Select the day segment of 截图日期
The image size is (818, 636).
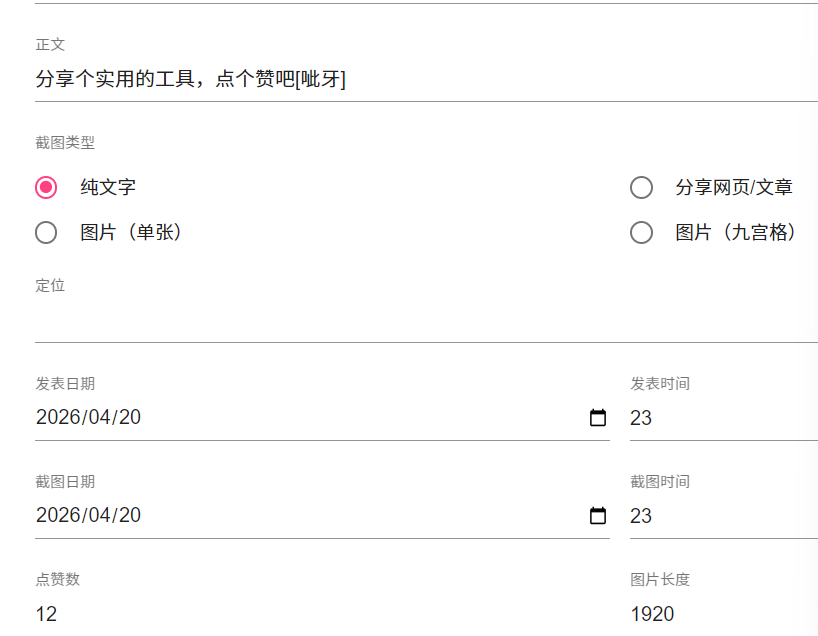coord(129,516)
